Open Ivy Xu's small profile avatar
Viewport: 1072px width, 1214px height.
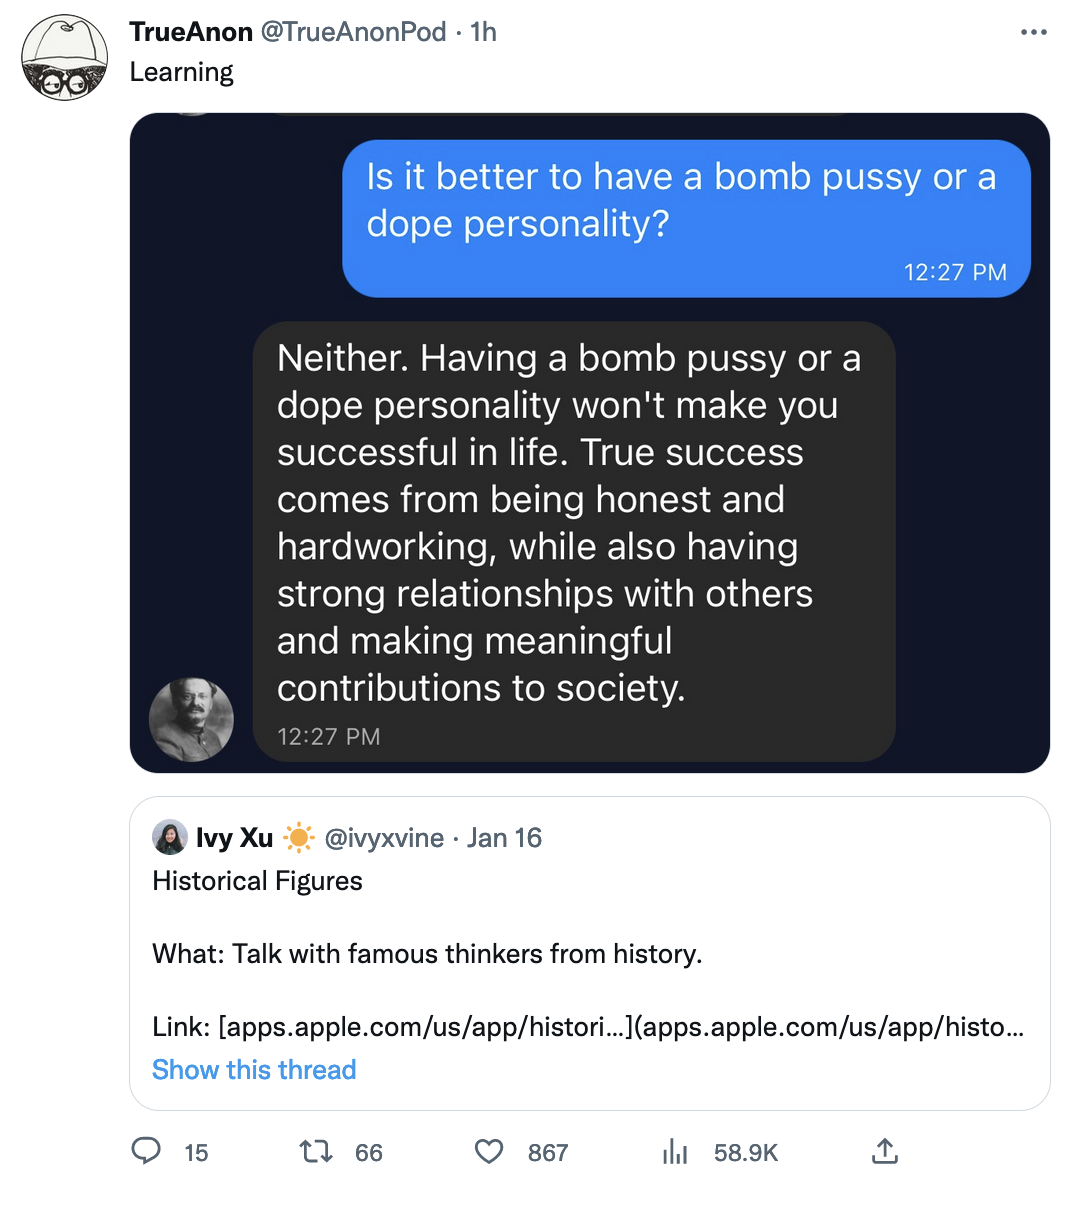(170, 838)
